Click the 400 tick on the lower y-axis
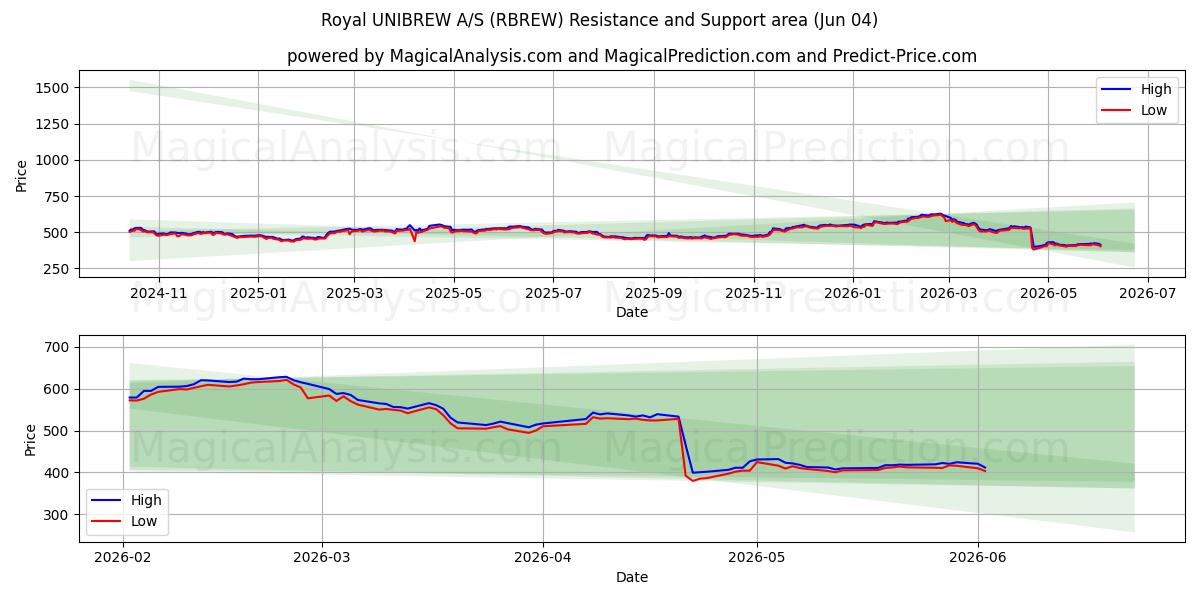The width and height of the screenshot is (1200, 600). (56, 473)
